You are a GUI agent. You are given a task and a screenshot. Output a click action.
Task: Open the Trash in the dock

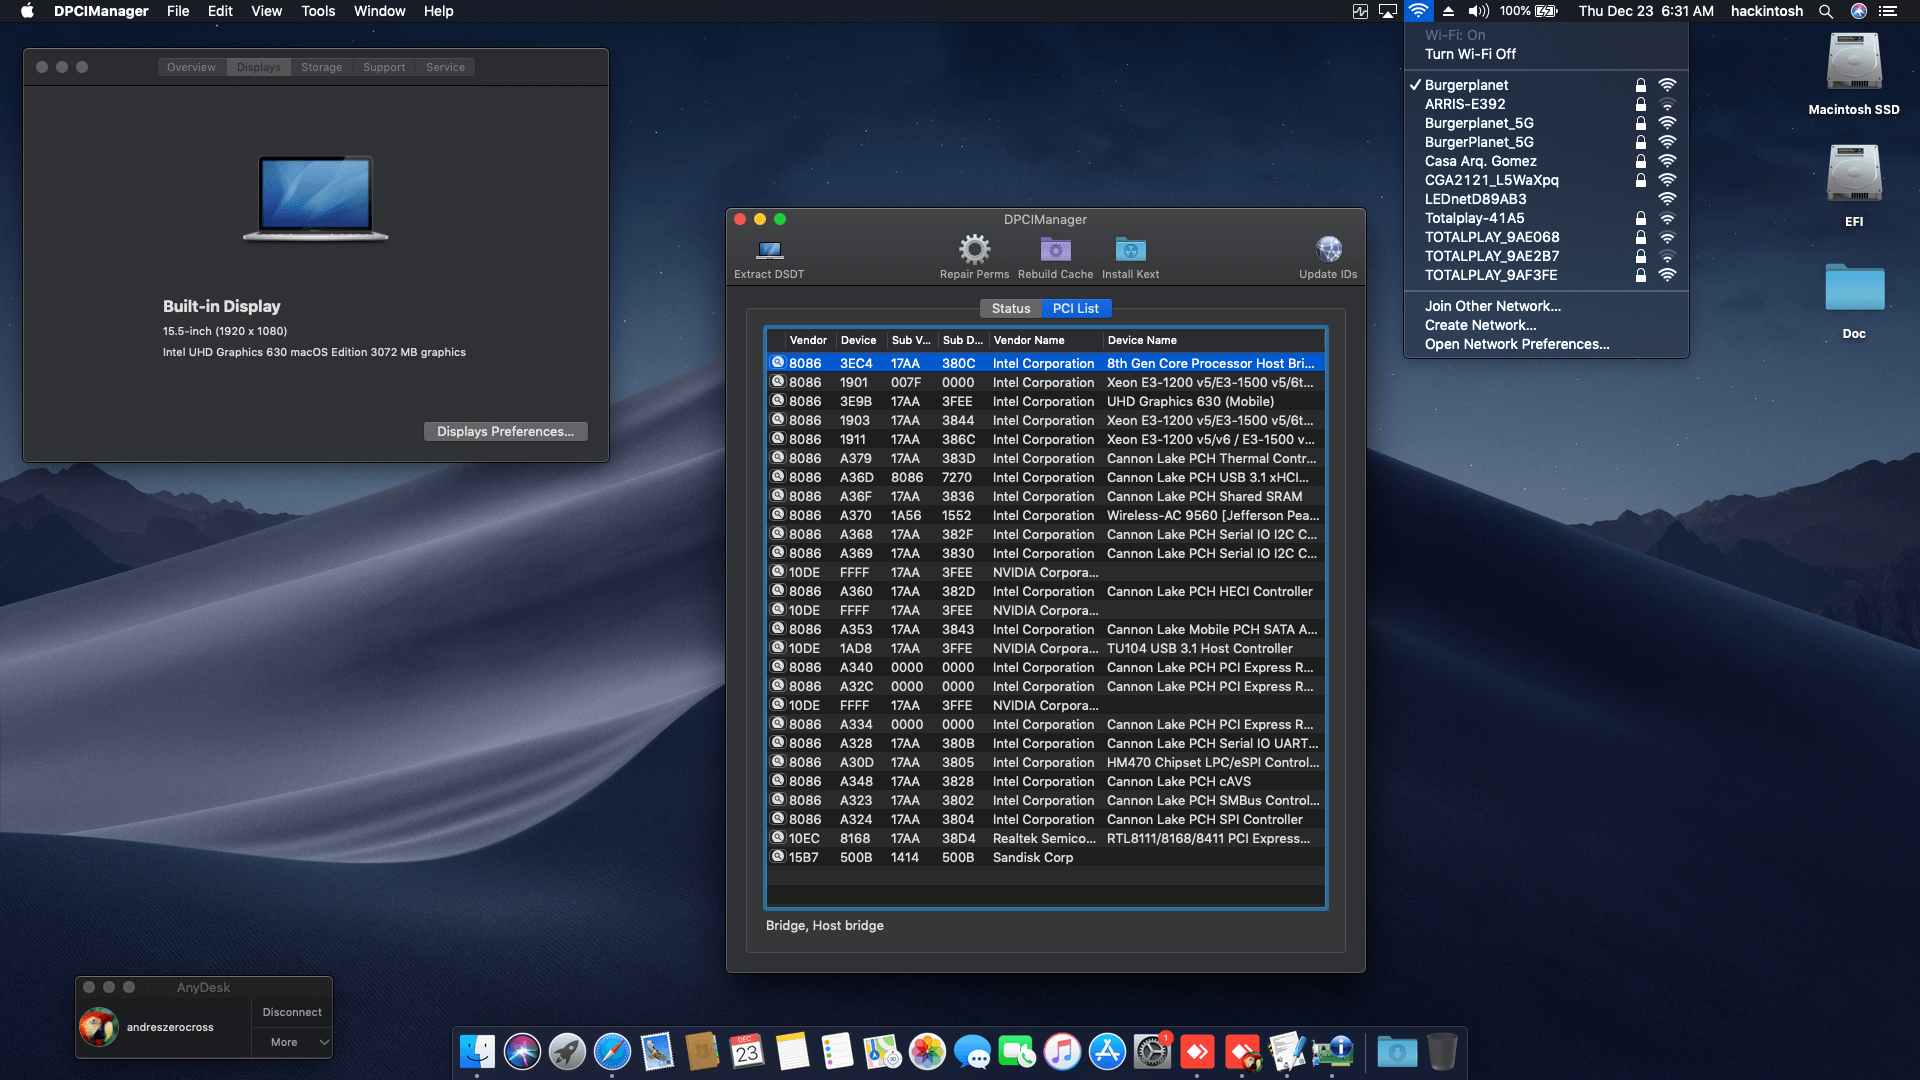[x=1442, y=1051]
